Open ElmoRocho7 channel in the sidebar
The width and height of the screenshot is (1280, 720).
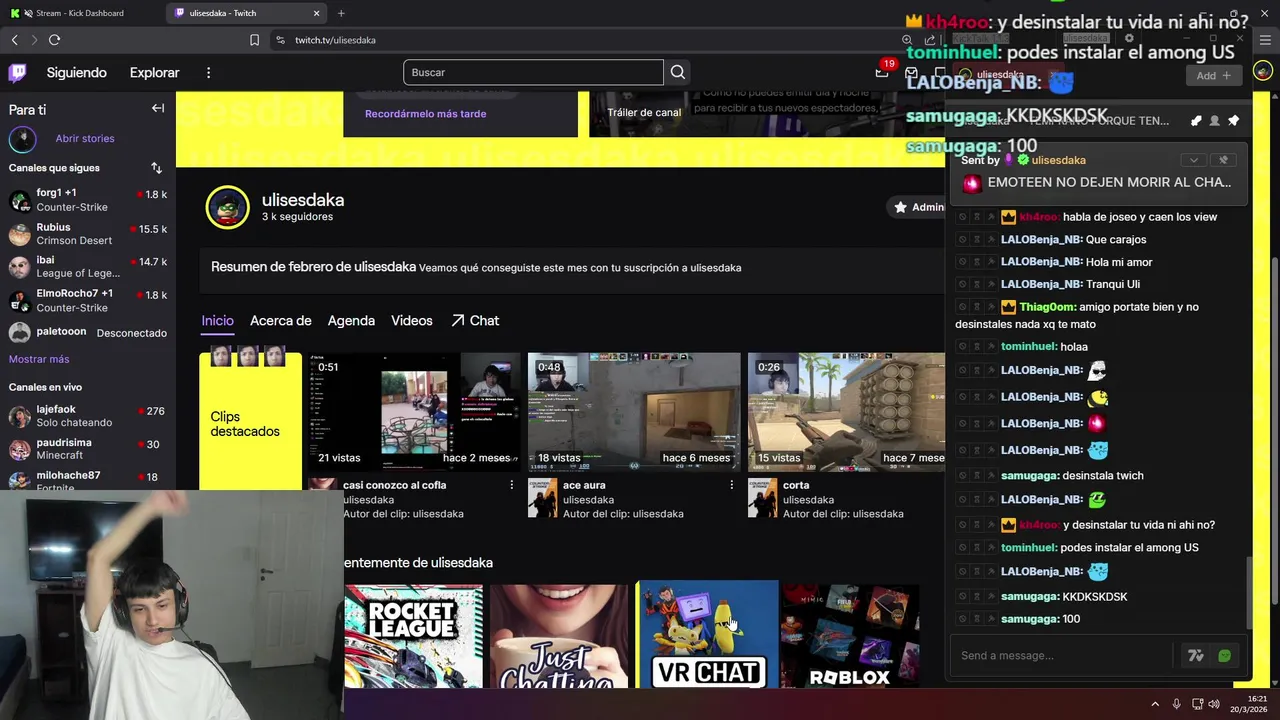point(88,300)
